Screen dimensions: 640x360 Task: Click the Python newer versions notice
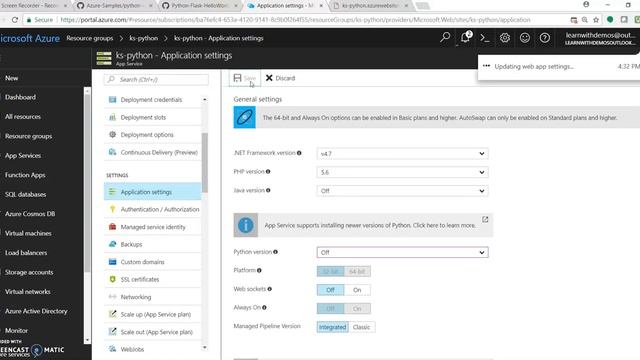pos(363,225)
